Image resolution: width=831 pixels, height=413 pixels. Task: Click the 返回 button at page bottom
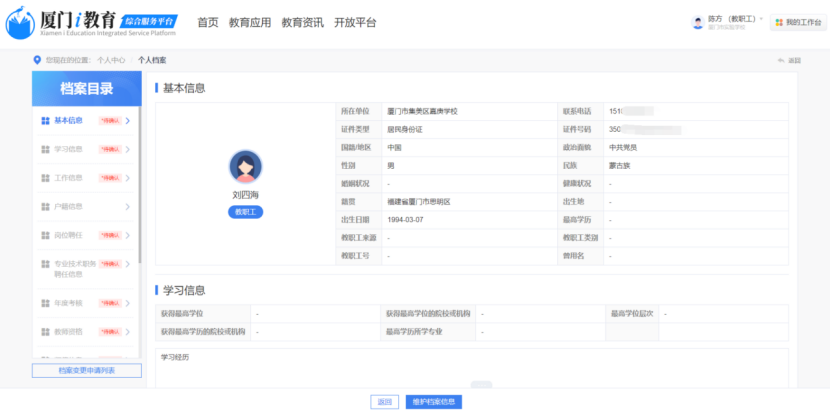(x=384, y=402)
